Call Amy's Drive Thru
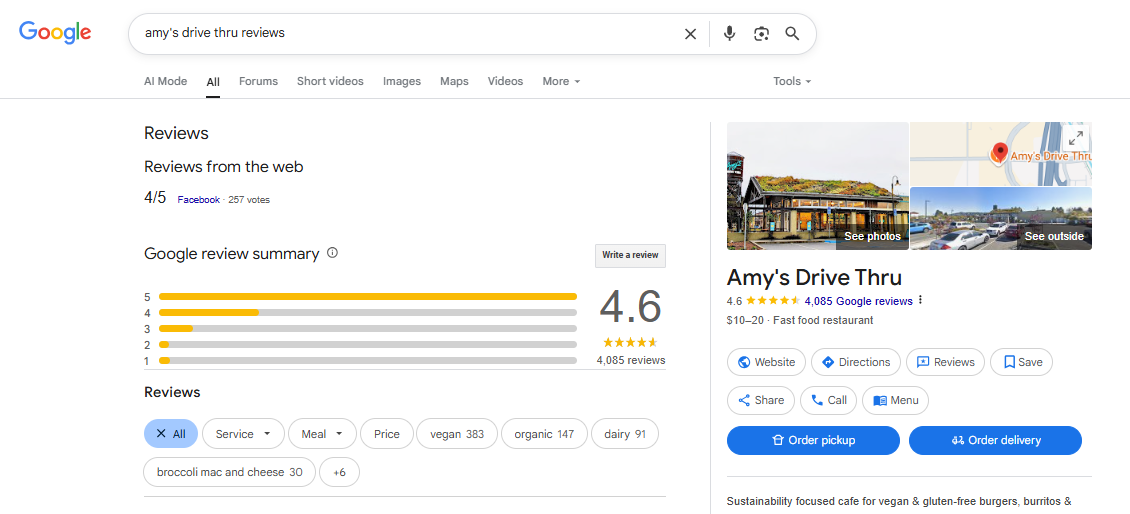The height and width of the screenshot is (514, 1130). [x=829, y=400]
